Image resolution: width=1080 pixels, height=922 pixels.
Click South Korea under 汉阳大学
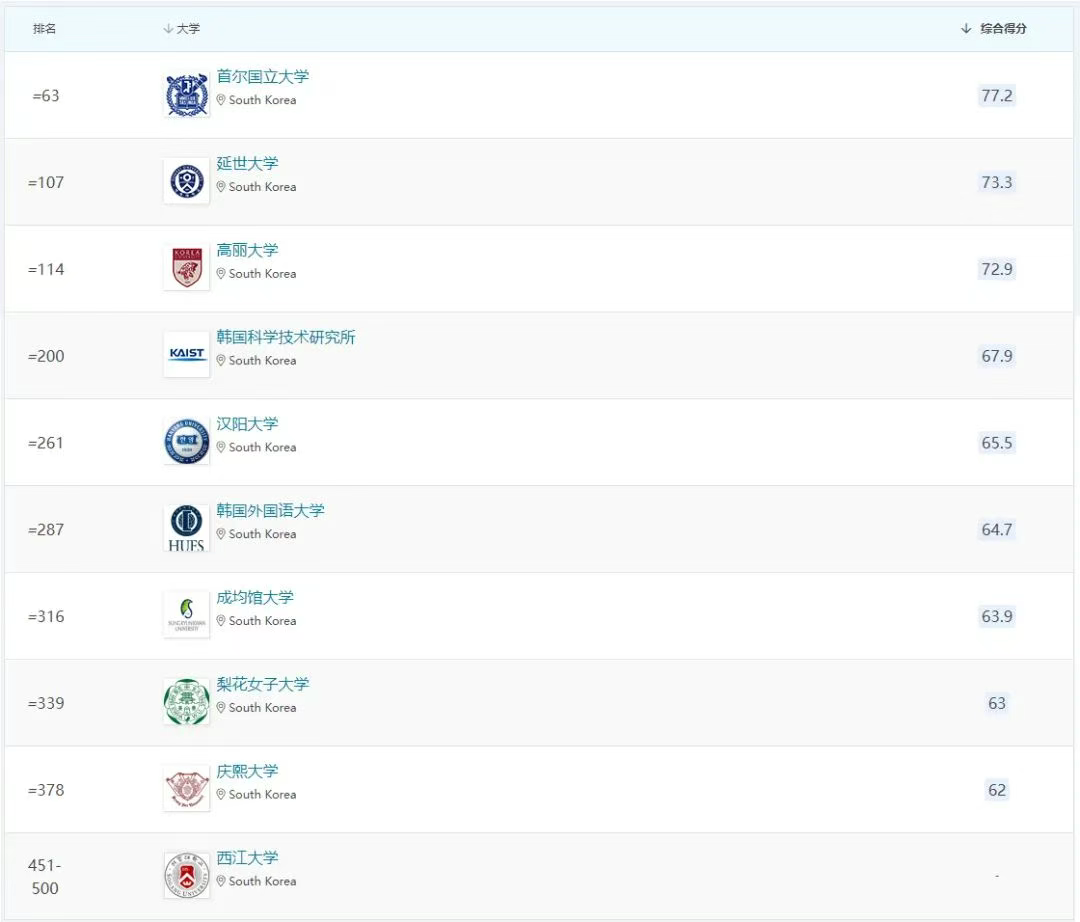(x=262, y=447)
